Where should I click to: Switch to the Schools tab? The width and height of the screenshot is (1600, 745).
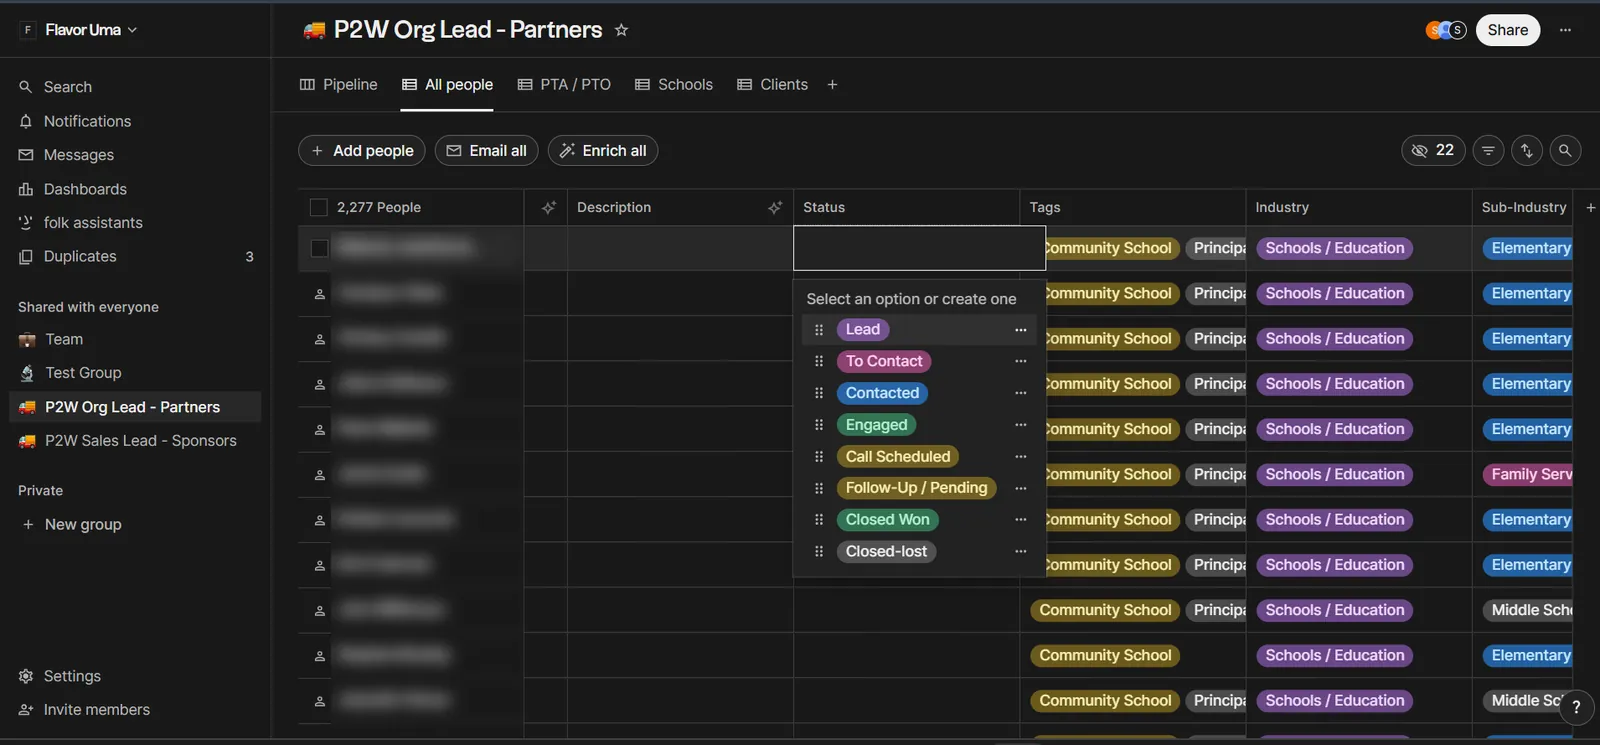674,85
